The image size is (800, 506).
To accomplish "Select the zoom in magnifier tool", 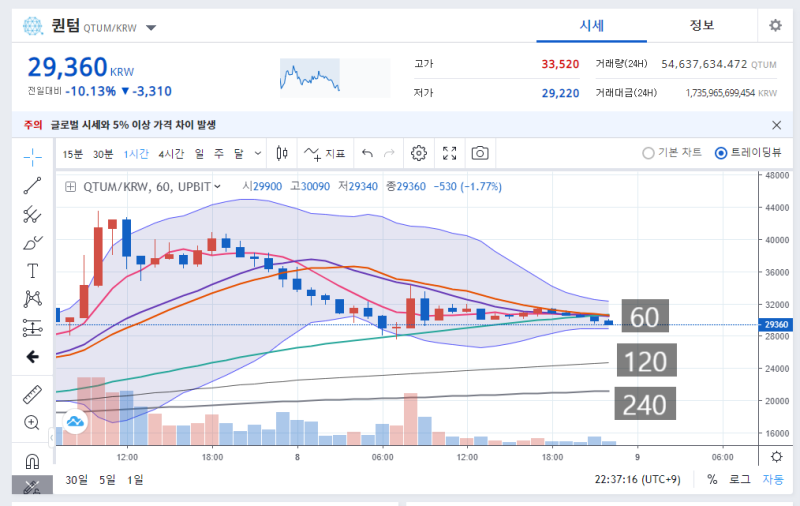I will (x=32, y=422).
